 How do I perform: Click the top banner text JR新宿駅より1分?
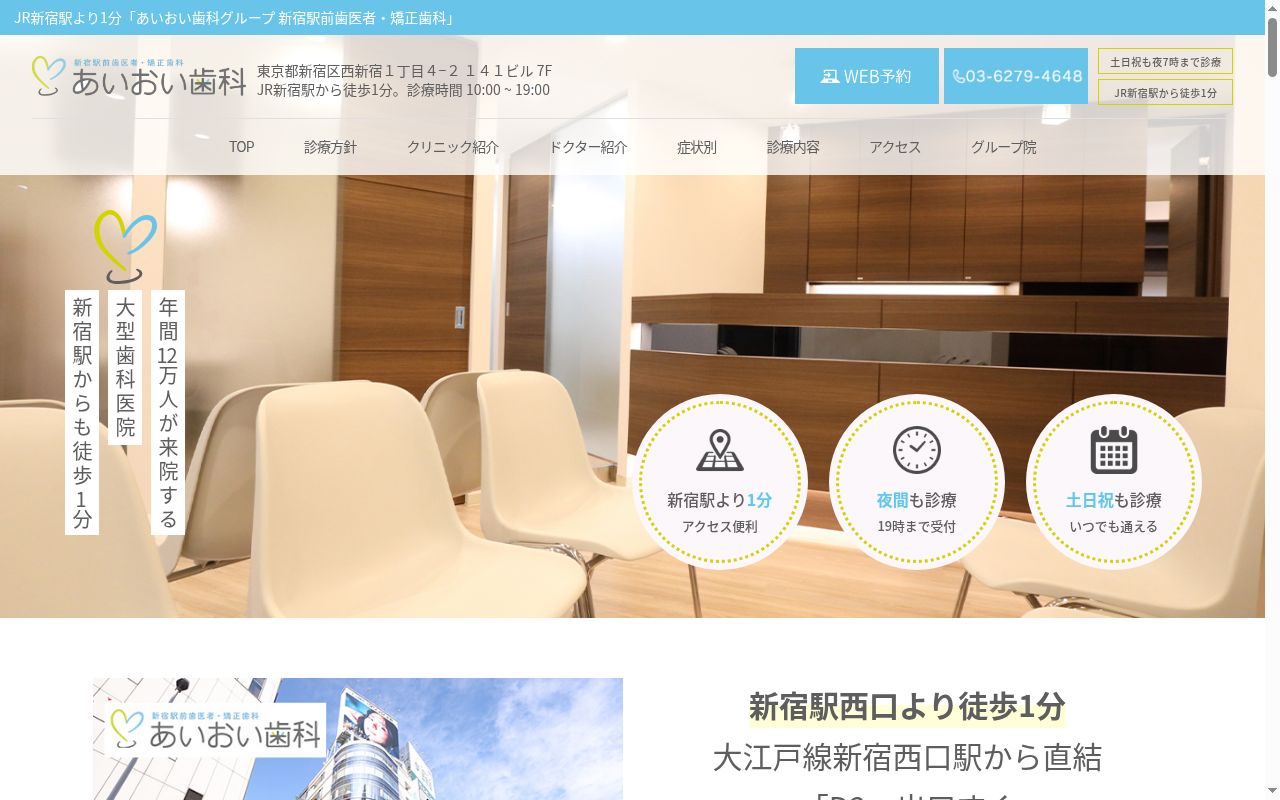tap(68, 18)
